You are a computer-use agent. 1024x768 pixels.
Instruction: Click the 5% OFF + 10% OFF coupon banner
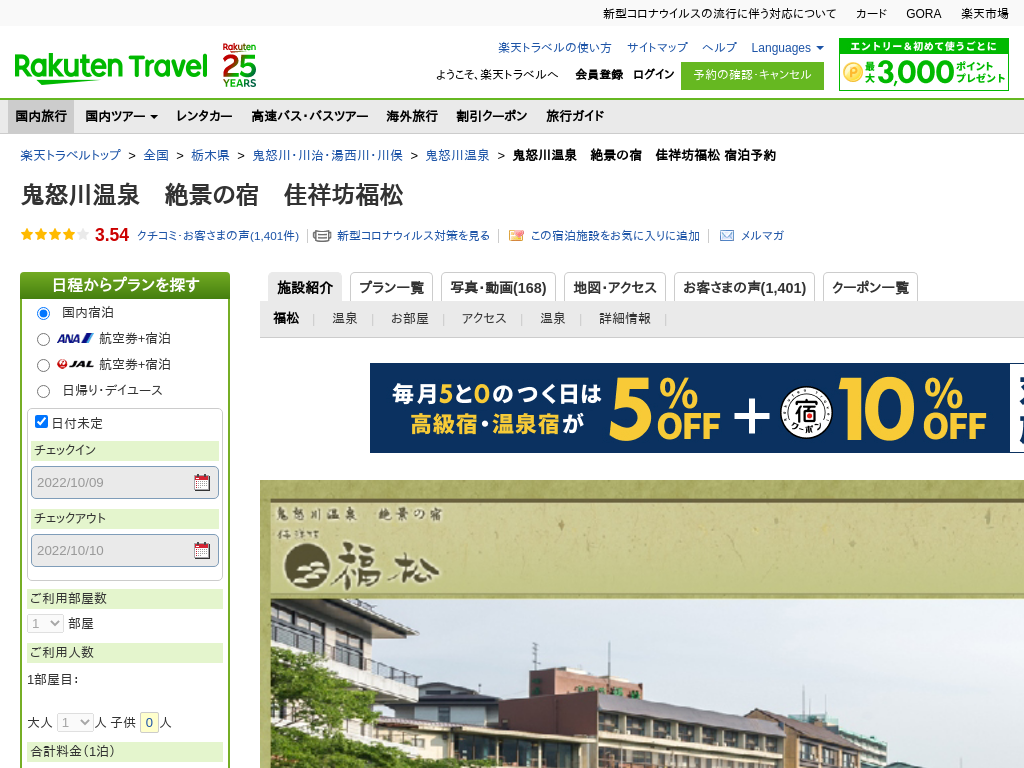[x=697, y=408]
